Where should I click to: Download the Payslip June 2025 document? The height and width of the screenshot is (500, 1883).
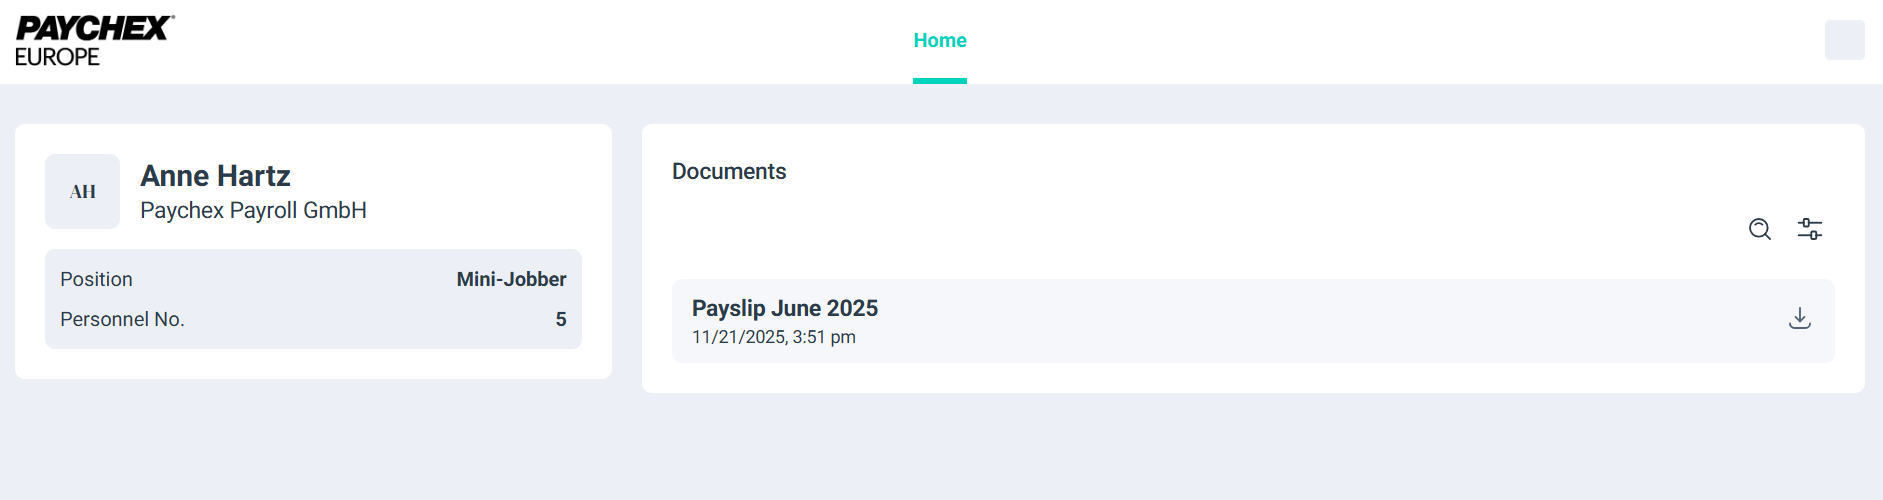click(1800, 319)
